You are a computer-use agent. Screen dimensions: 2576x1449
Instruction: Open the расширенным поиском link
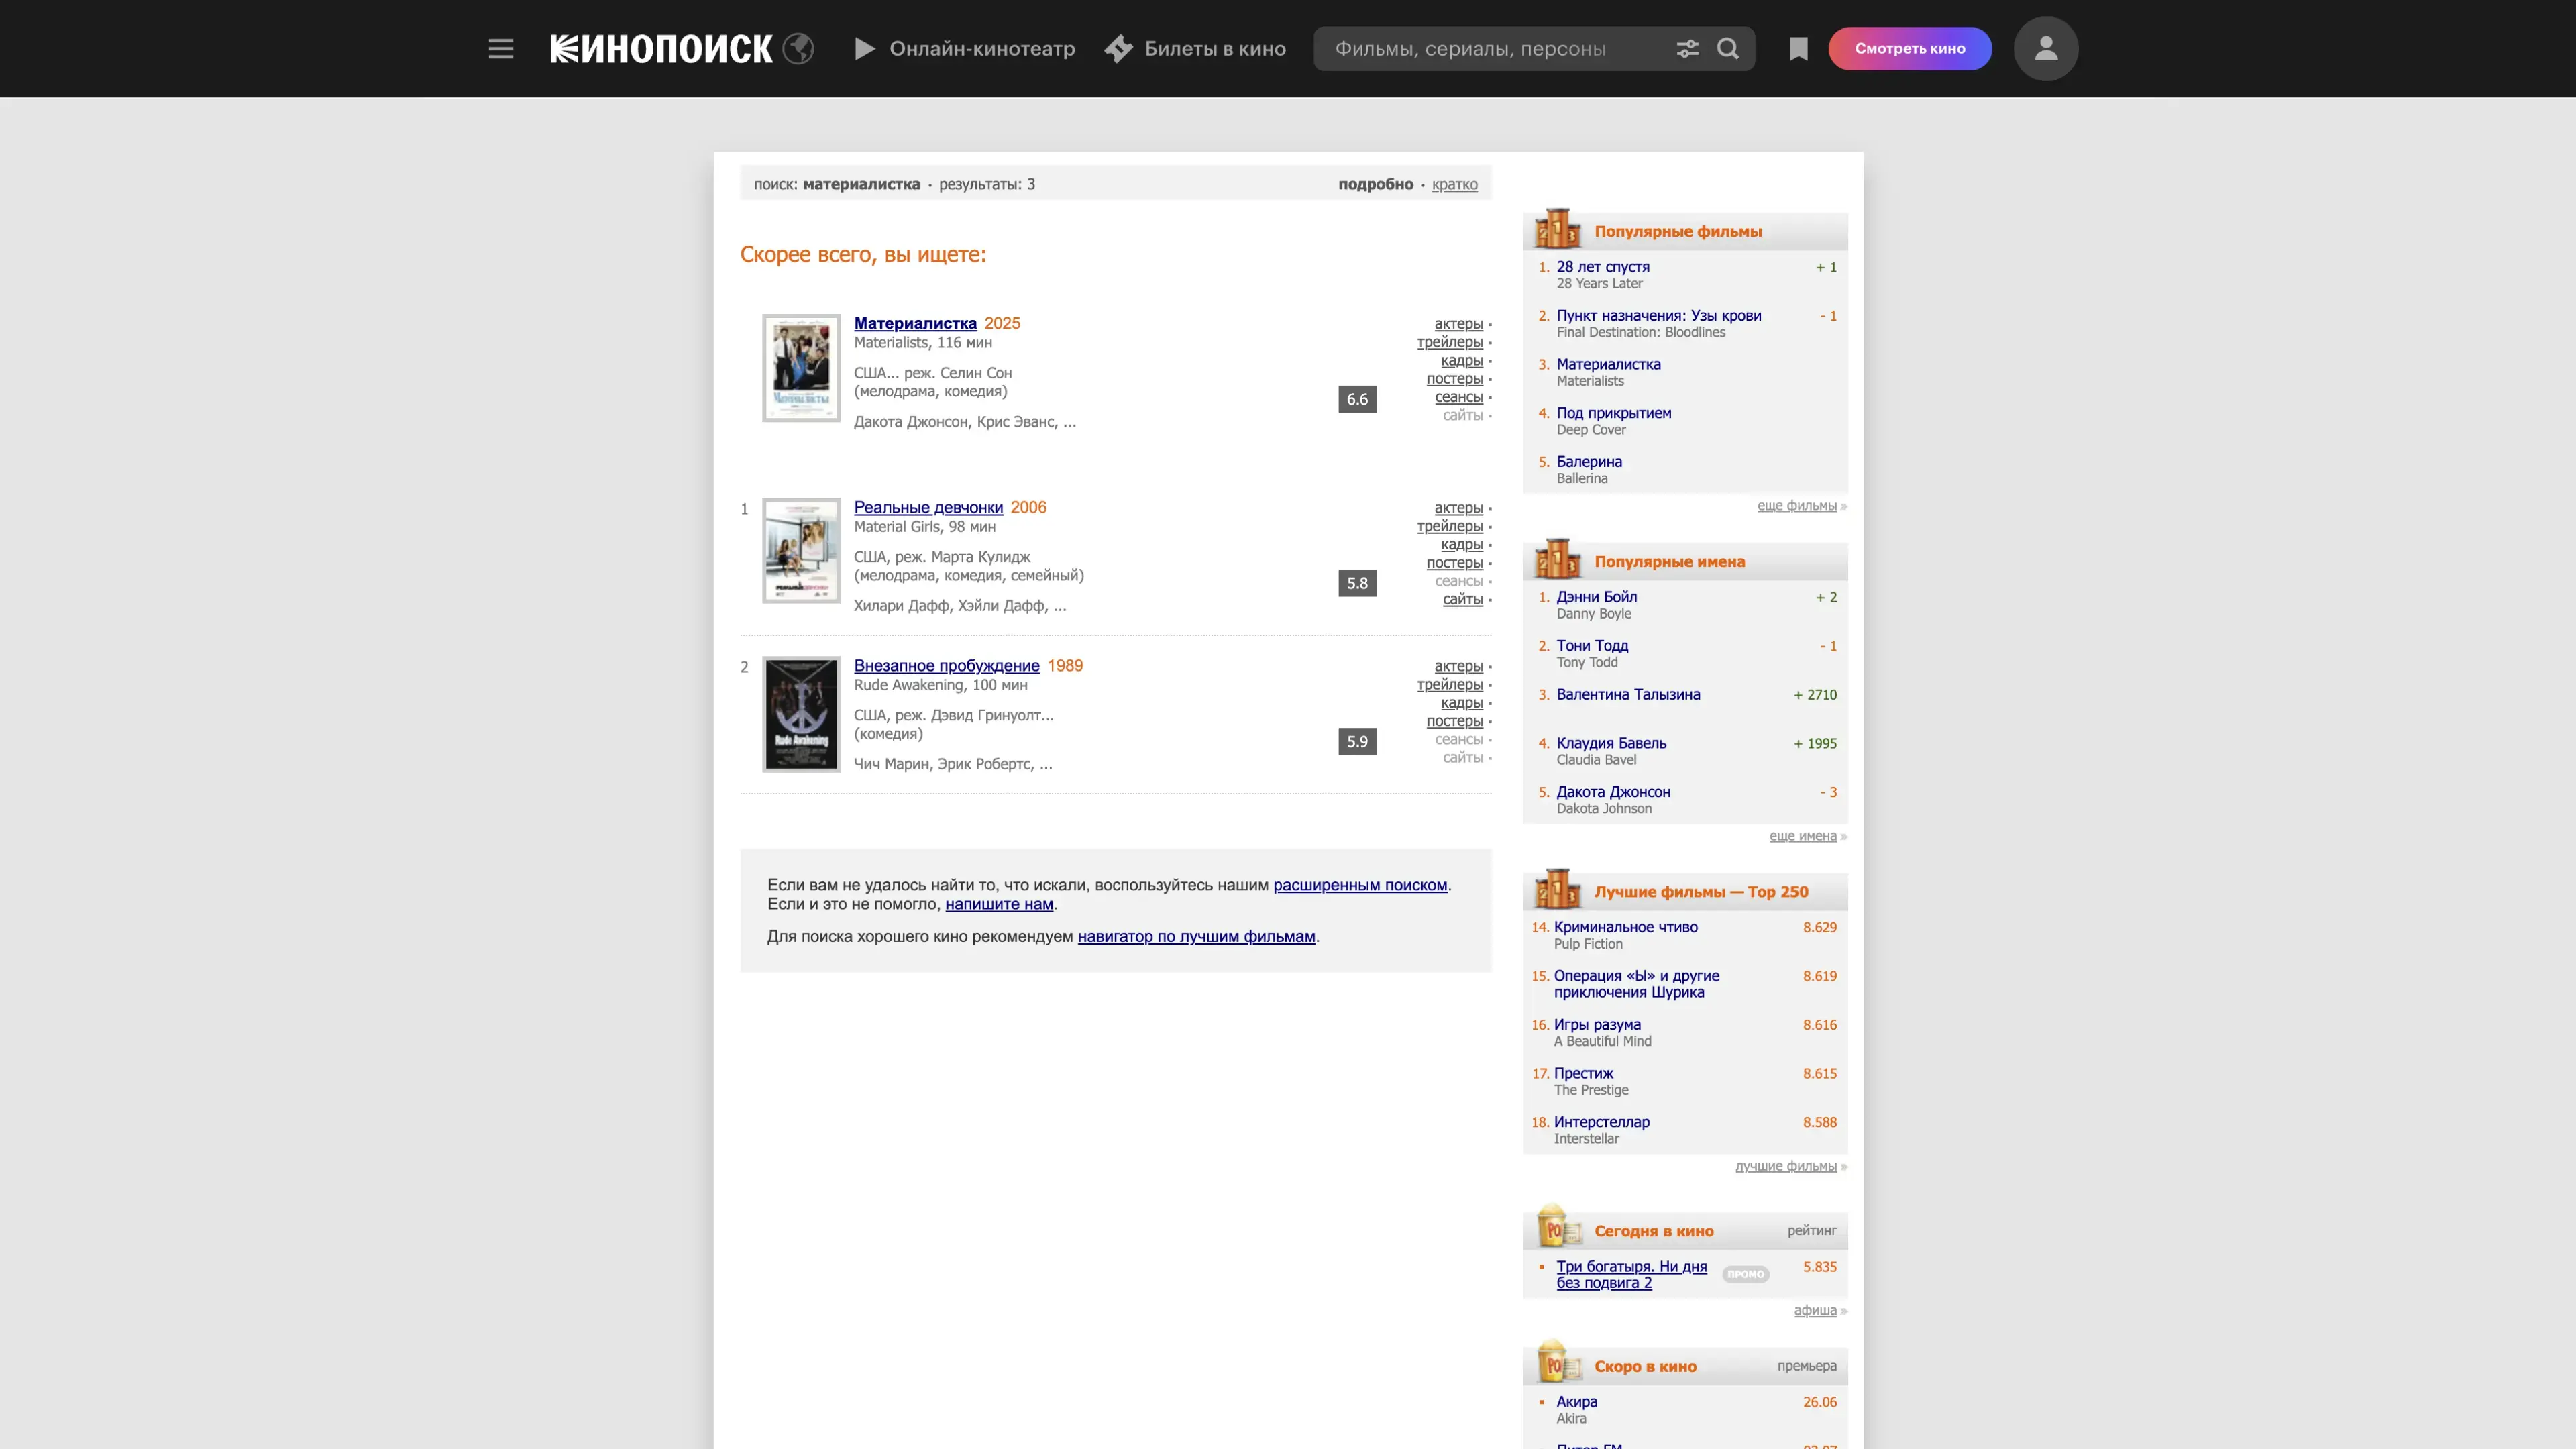(x=1359, y=885)
